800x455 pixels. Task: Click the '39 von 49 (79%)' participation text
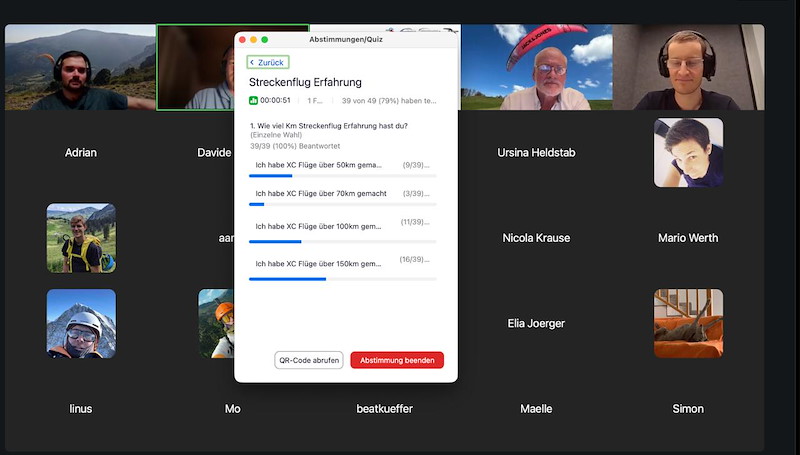[x=389, y=101]
